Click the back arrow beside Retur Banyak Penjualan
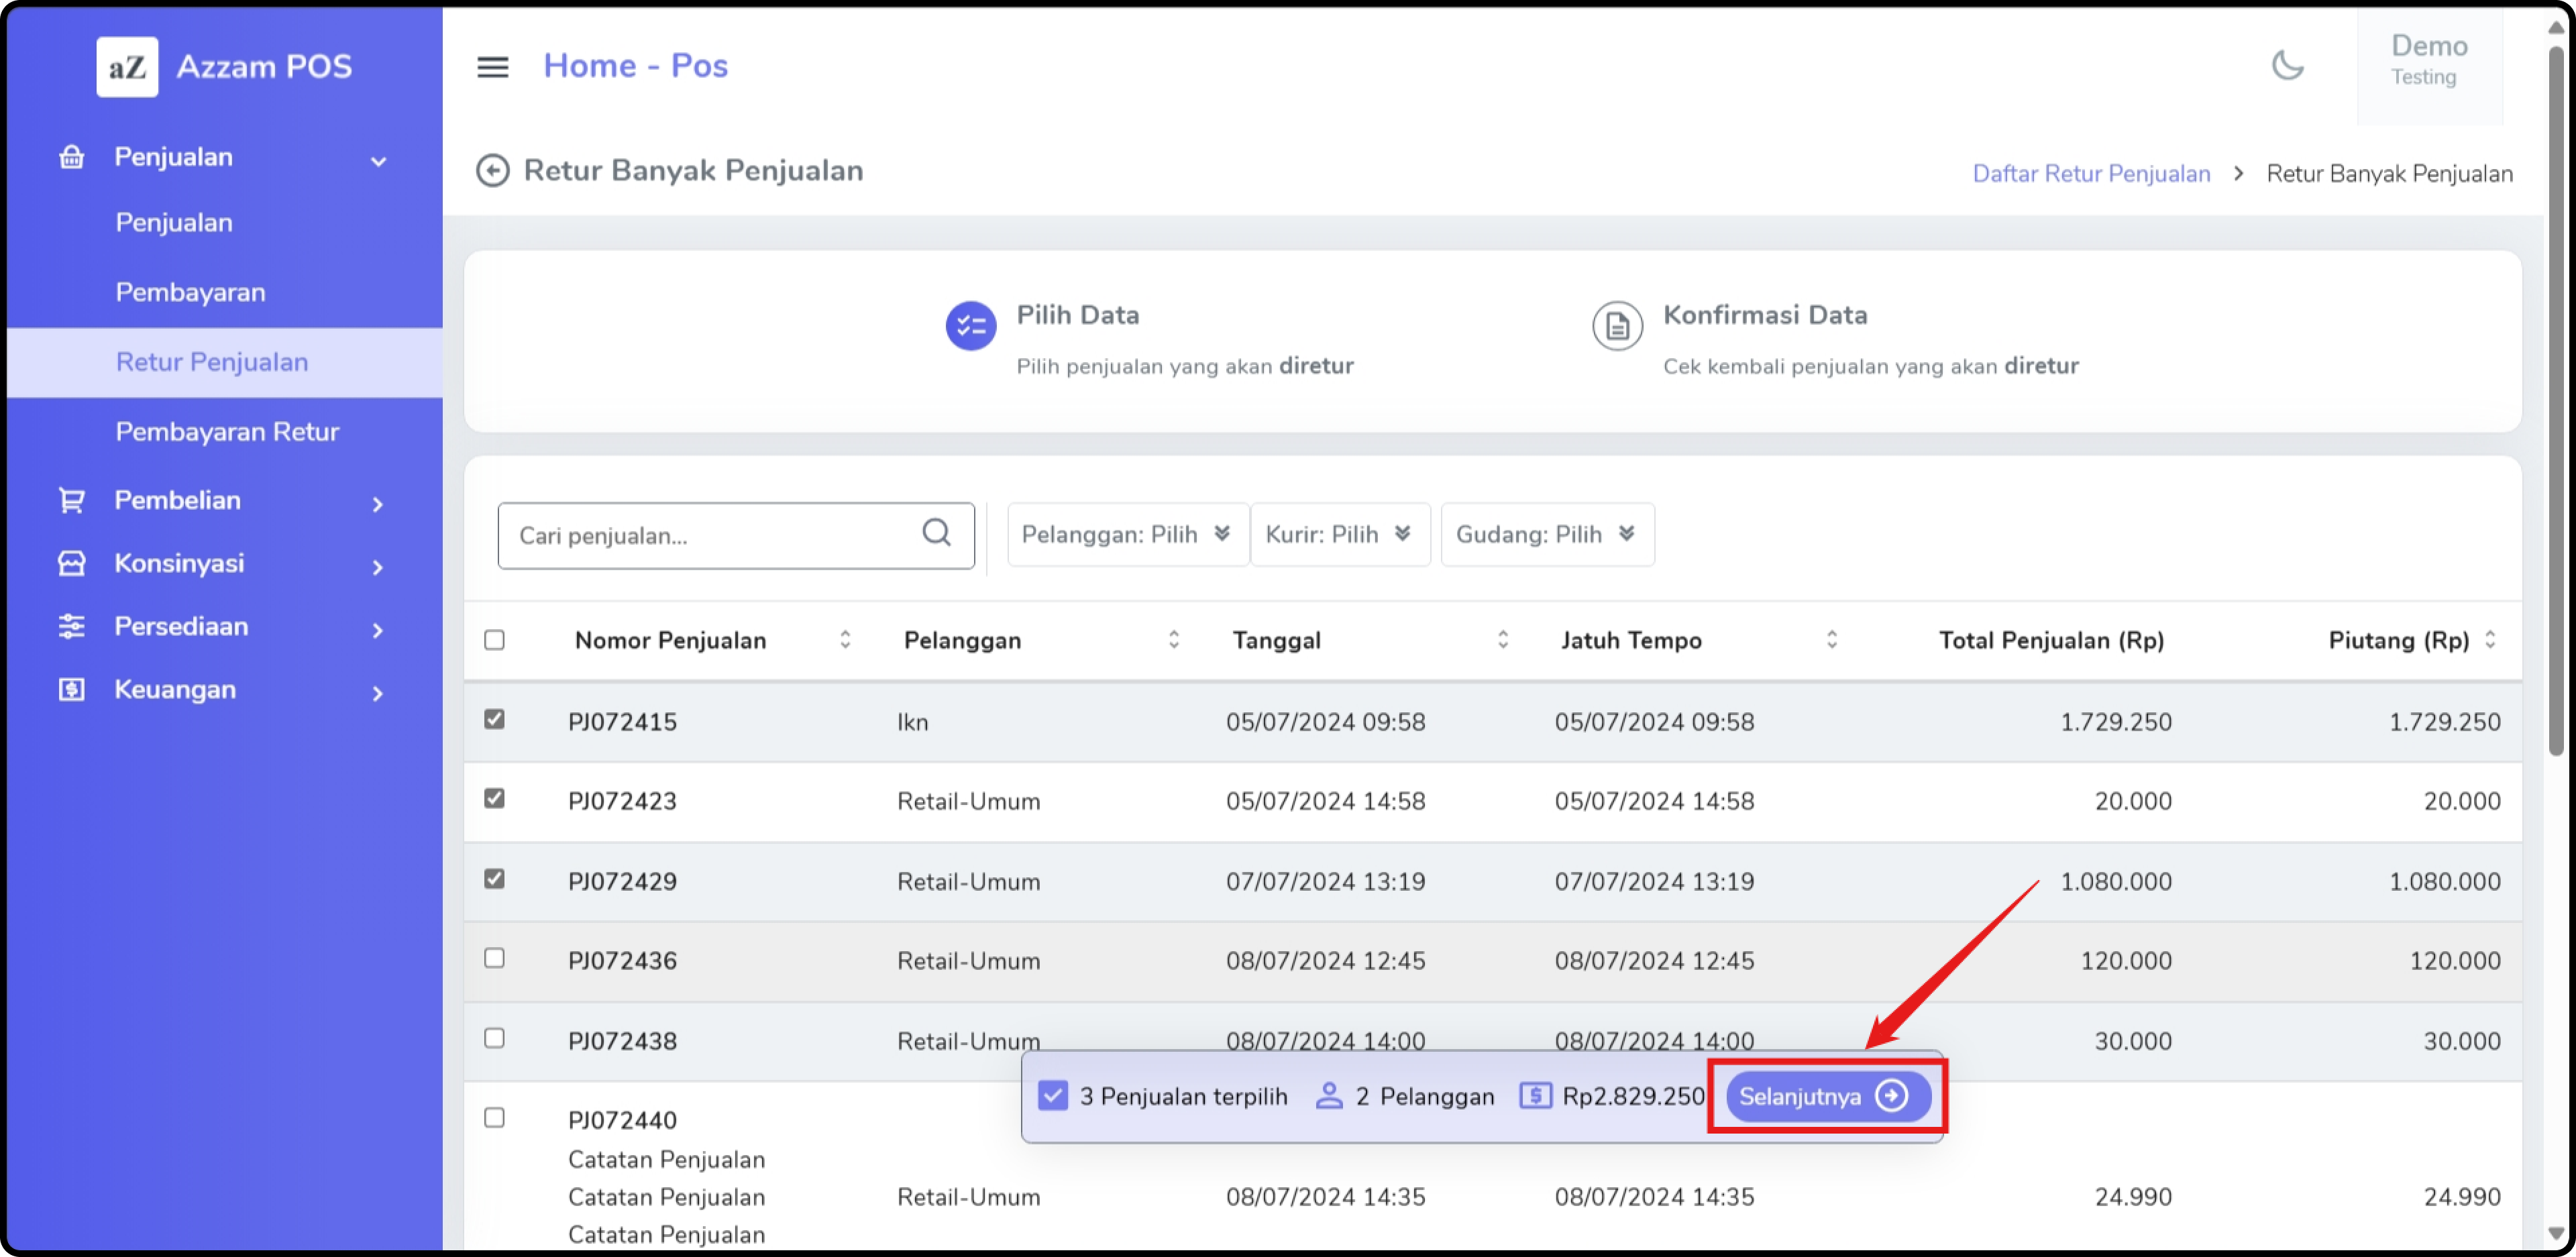 coord(492,171)
